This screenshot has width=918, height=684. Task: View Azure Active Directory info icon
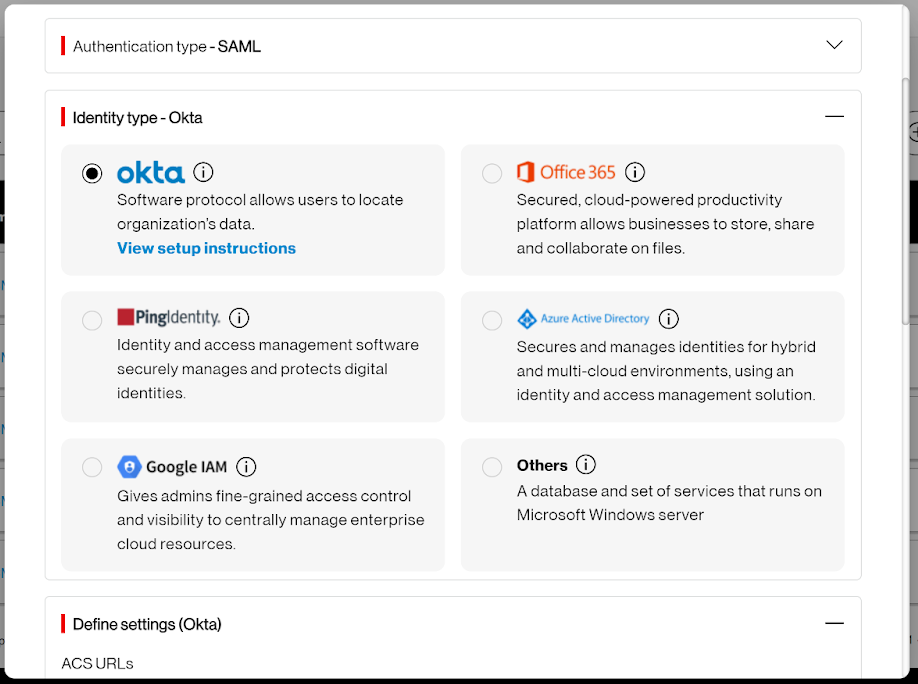pyautogui.click(x=669, y=319)
